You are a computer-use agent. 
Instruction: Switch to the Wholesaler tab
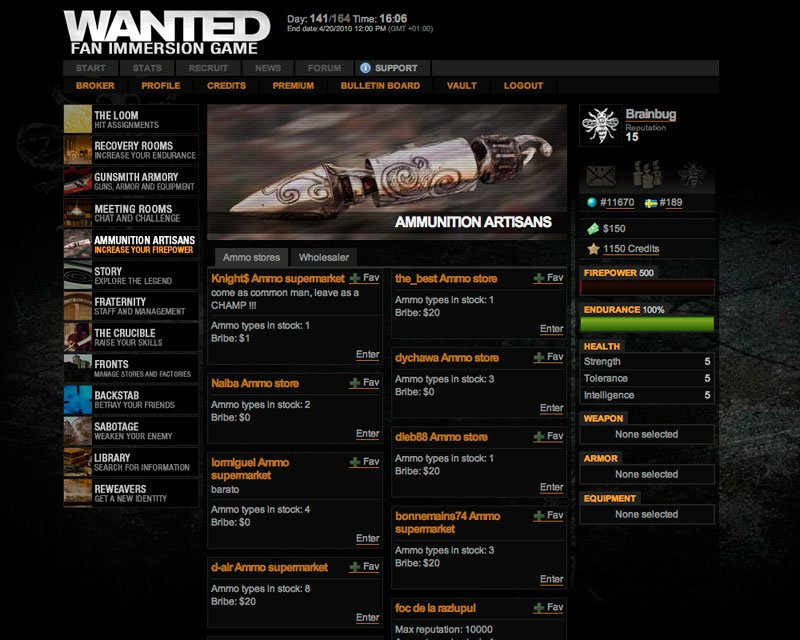click(322, 257)
